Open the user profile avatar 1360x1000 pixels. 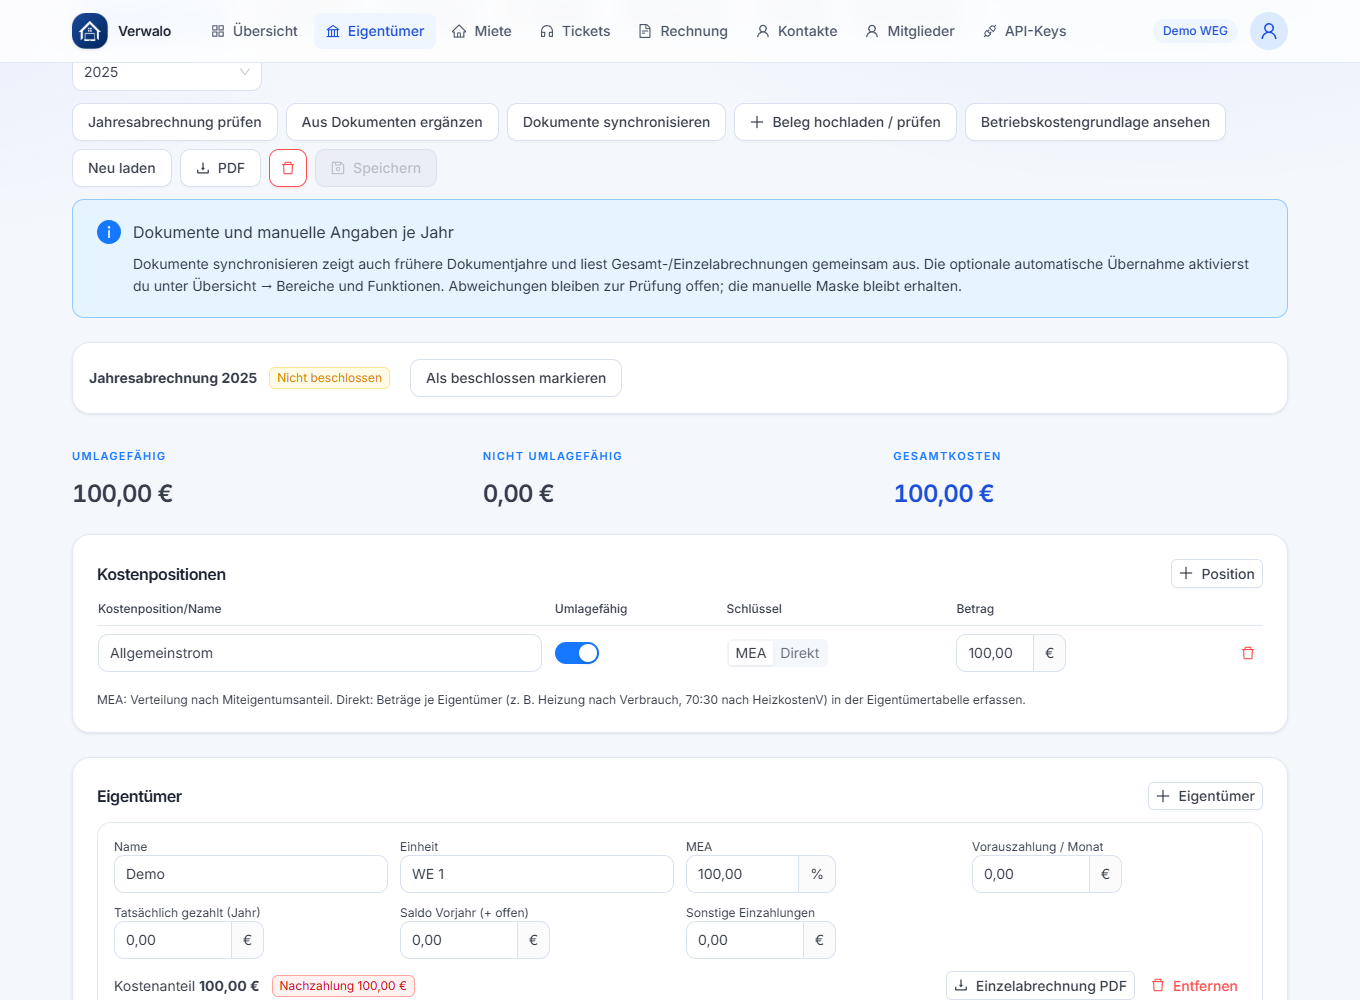click(1269, 31)
